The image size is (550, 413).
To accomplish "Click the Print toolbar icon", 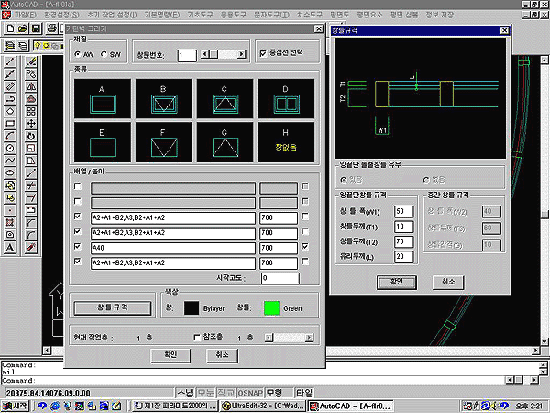I will click(x=52, y=28).
